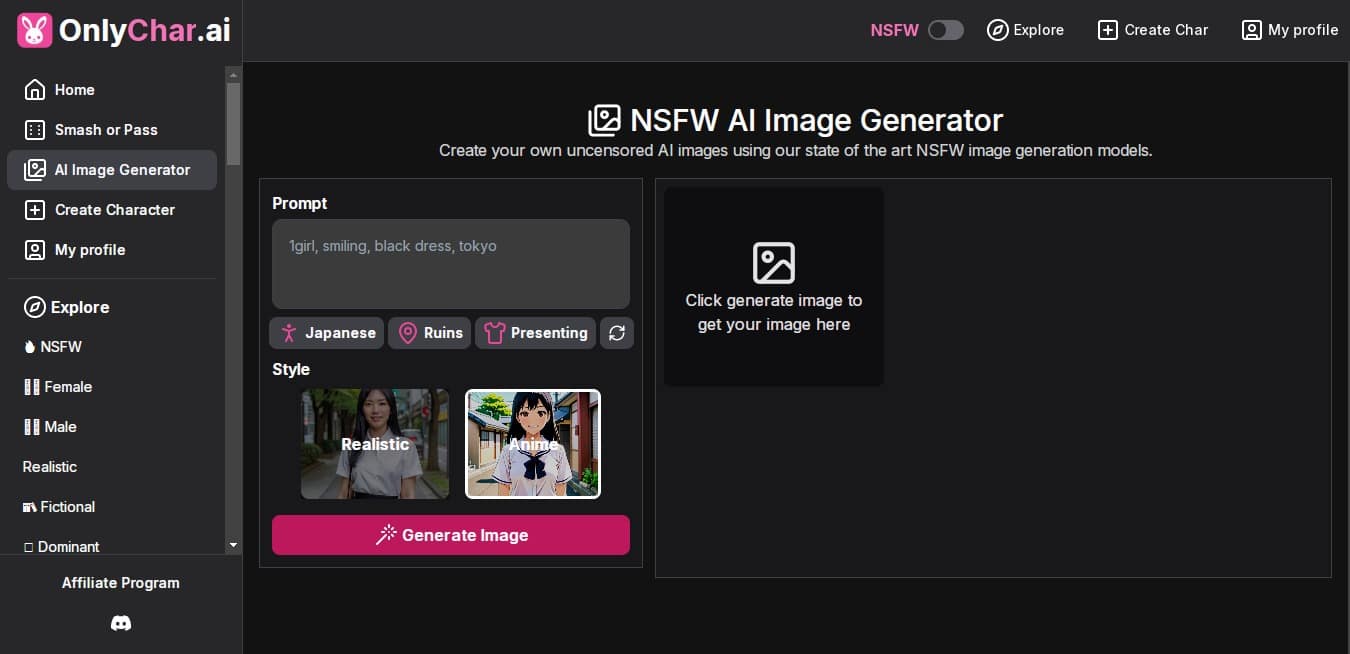The width and height of the screenshot is (1350, 654).
Task: Open Home from the sidebar
Action: point(112,90)
